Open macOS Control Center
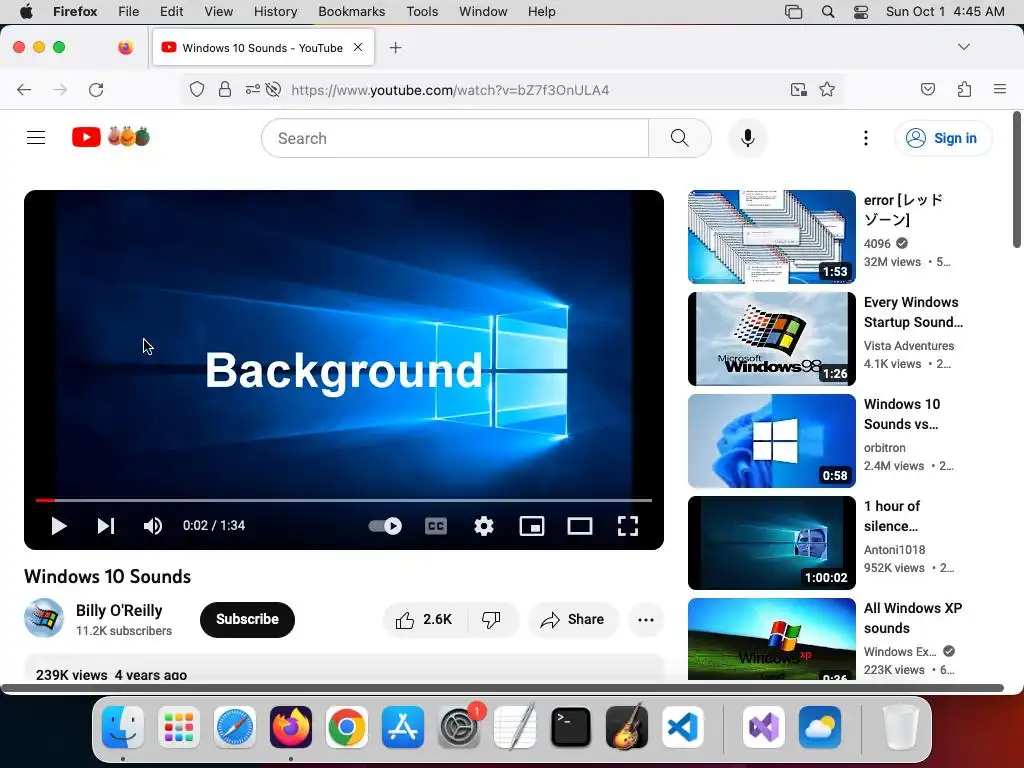The height and width of the screenshot is (768, 1024). point(861,11)
